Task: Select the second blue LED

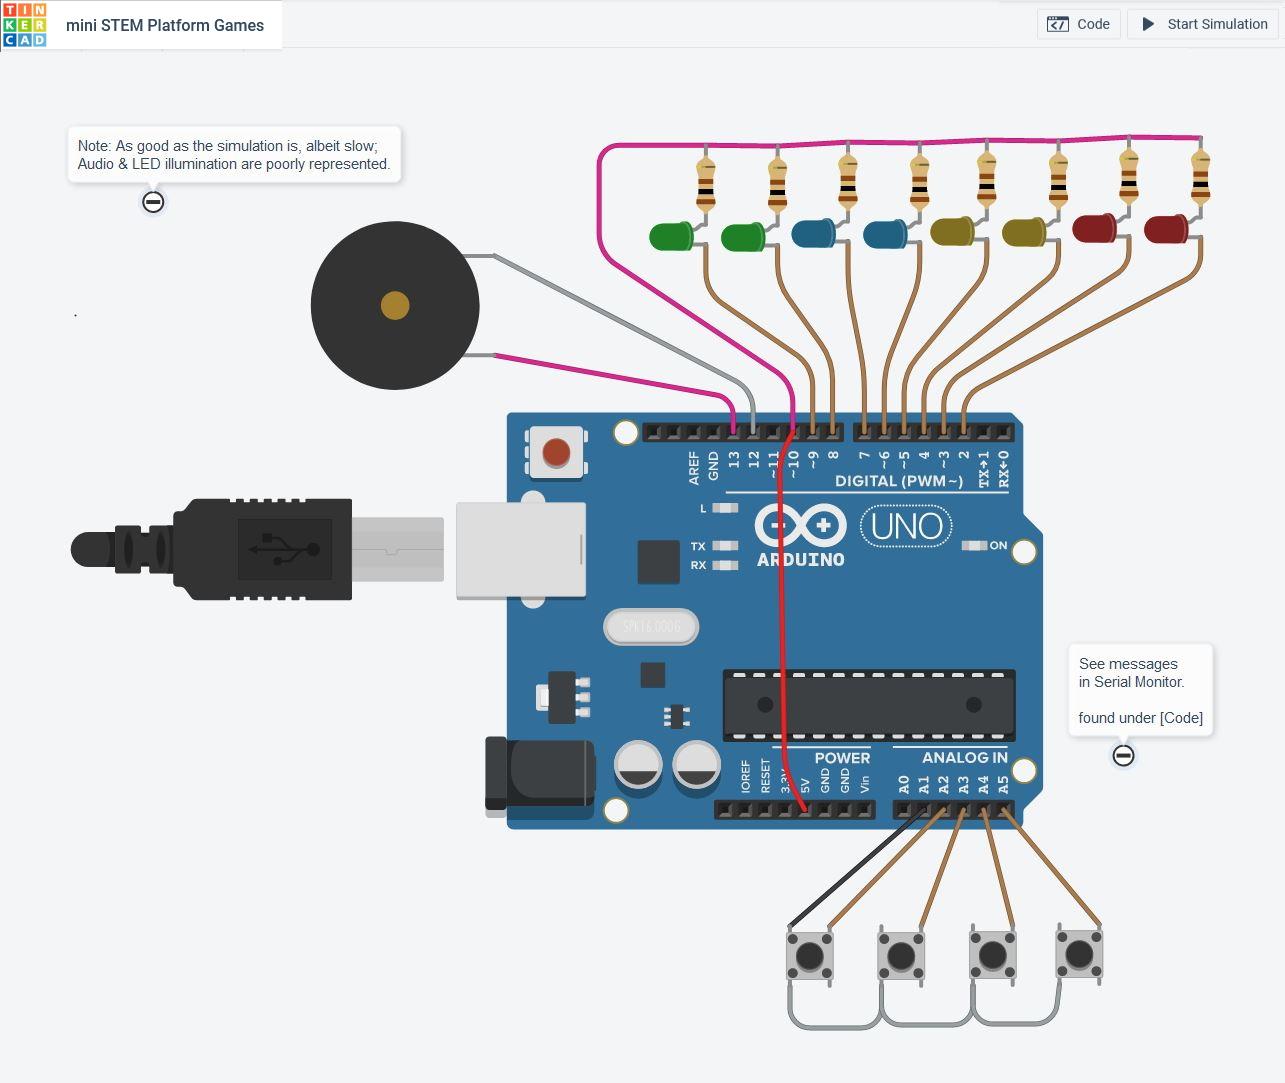Action: click(885, 234)
